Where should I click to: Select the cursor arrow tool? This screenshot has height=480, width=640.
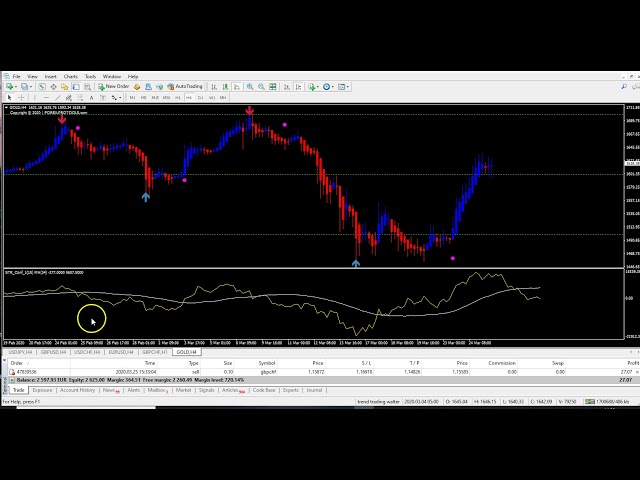(9, 98)
